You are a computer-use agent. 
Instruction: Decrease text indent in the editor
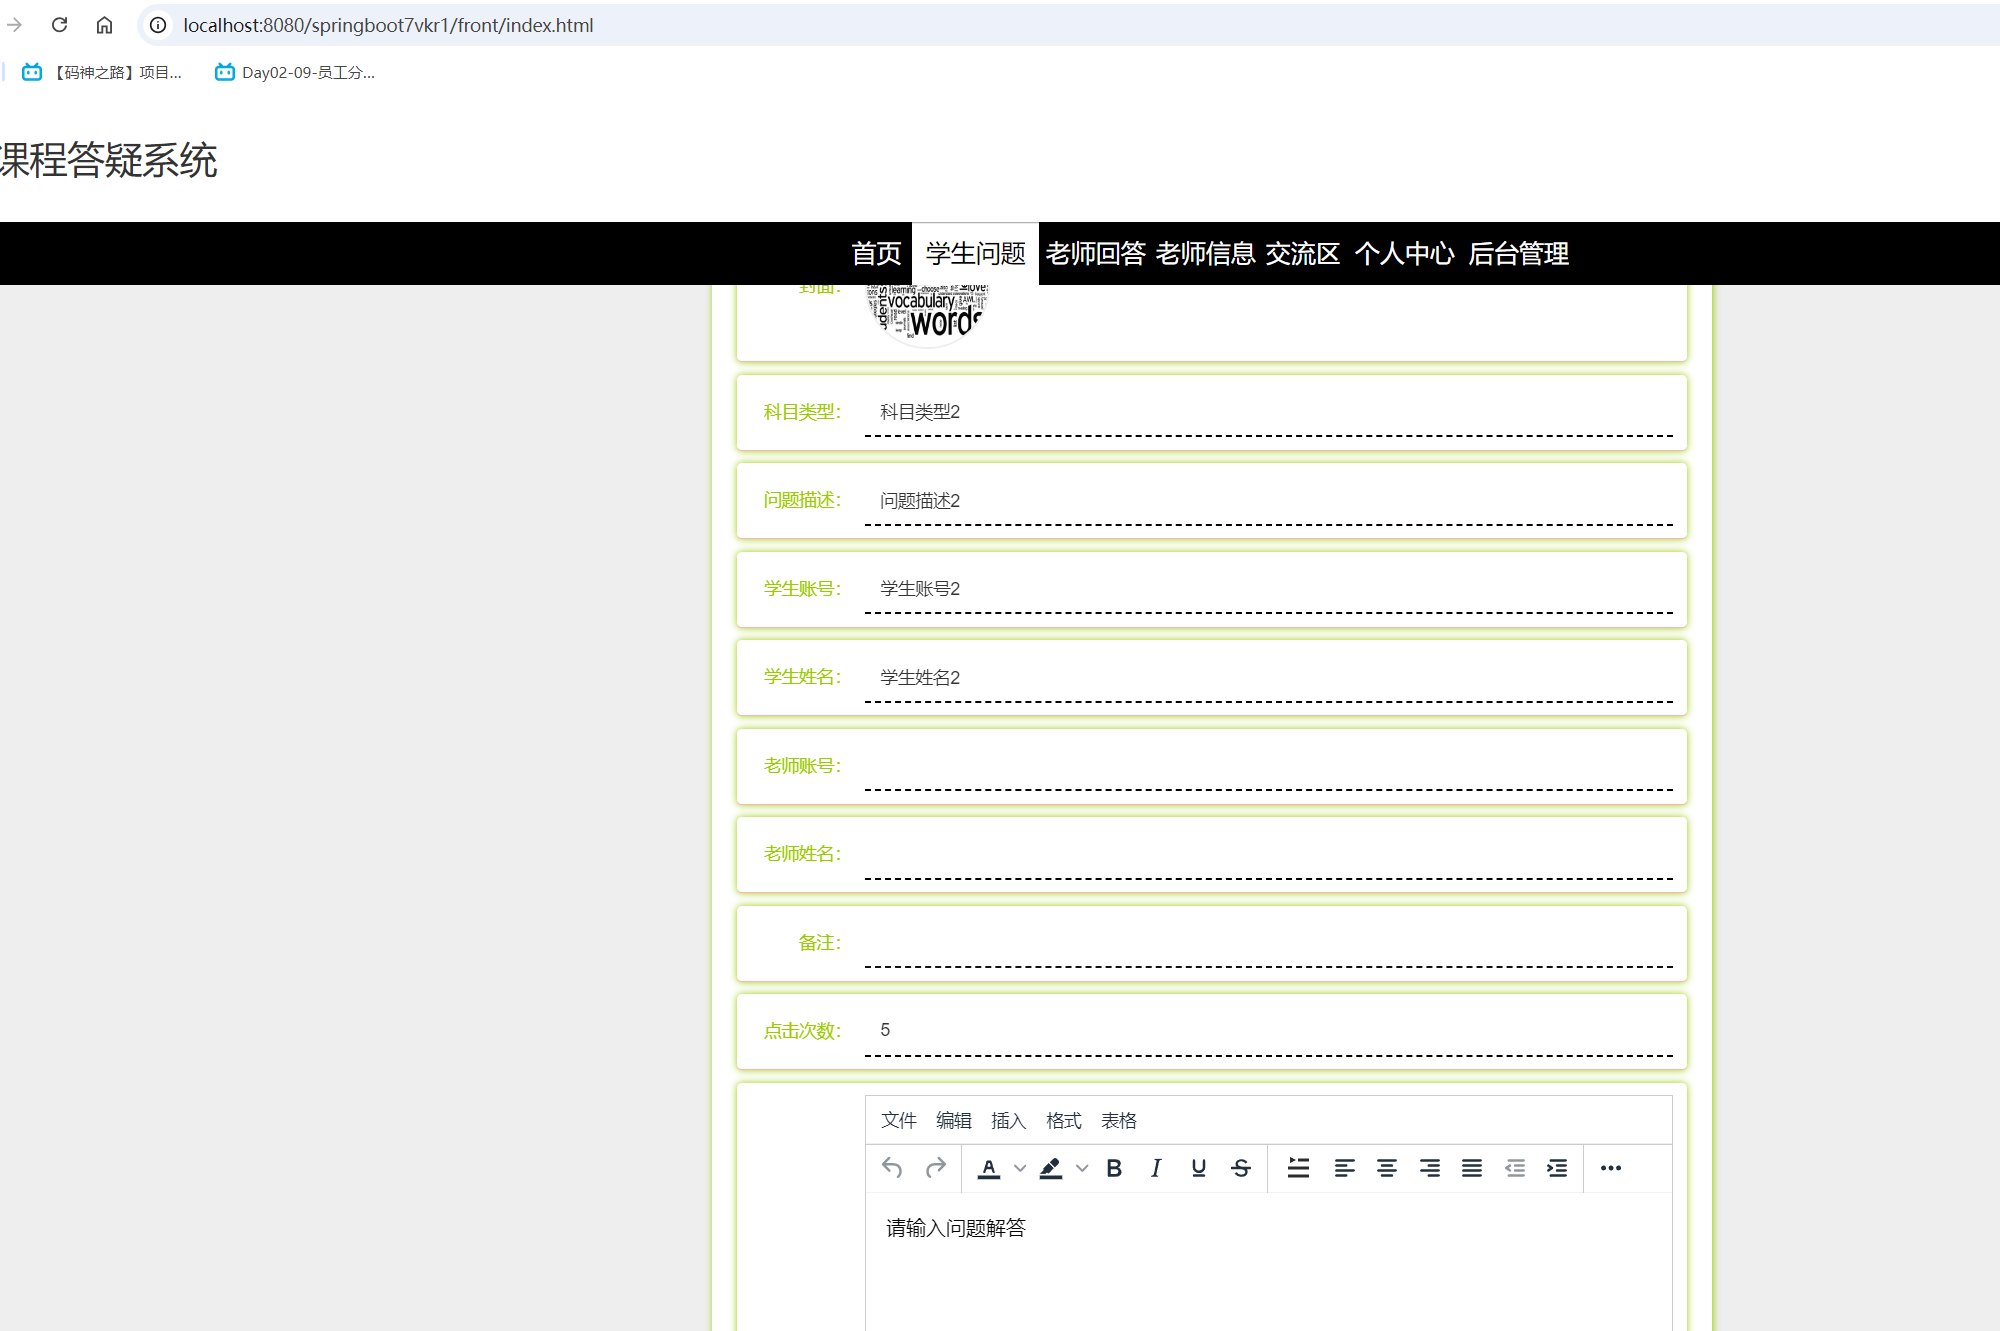point(1516,1168)
